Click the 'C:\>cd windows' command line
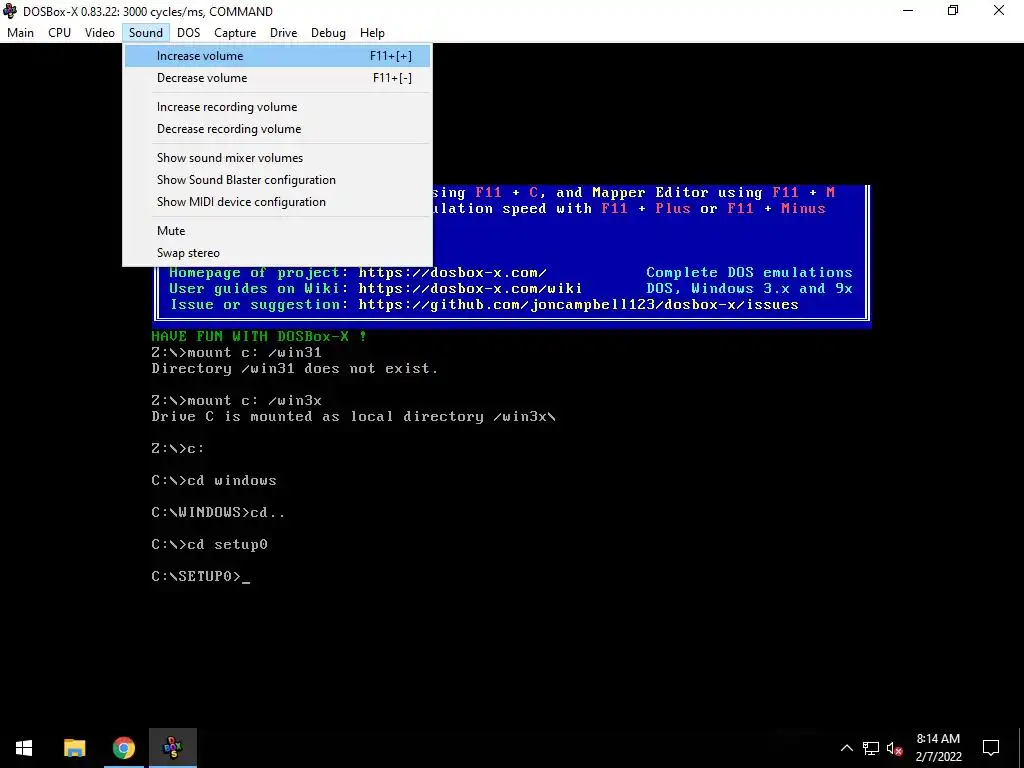 pos(214,481)
